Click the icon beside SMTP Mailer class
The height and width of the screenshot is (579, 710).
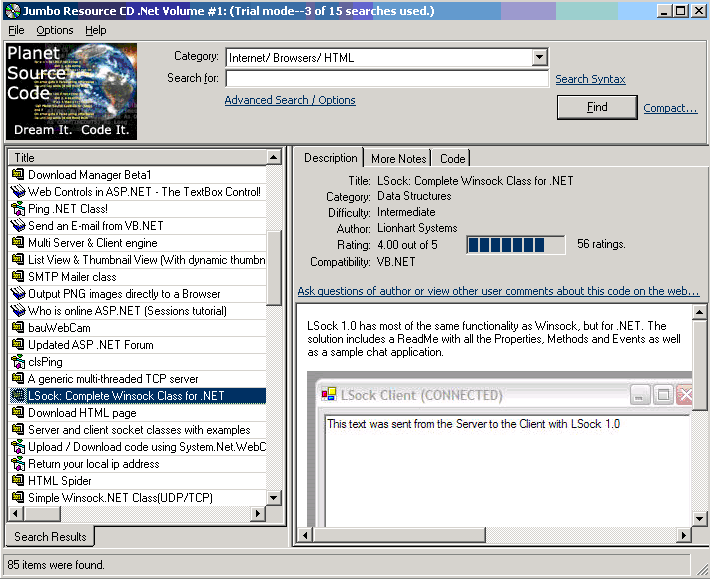click(18, 277)
